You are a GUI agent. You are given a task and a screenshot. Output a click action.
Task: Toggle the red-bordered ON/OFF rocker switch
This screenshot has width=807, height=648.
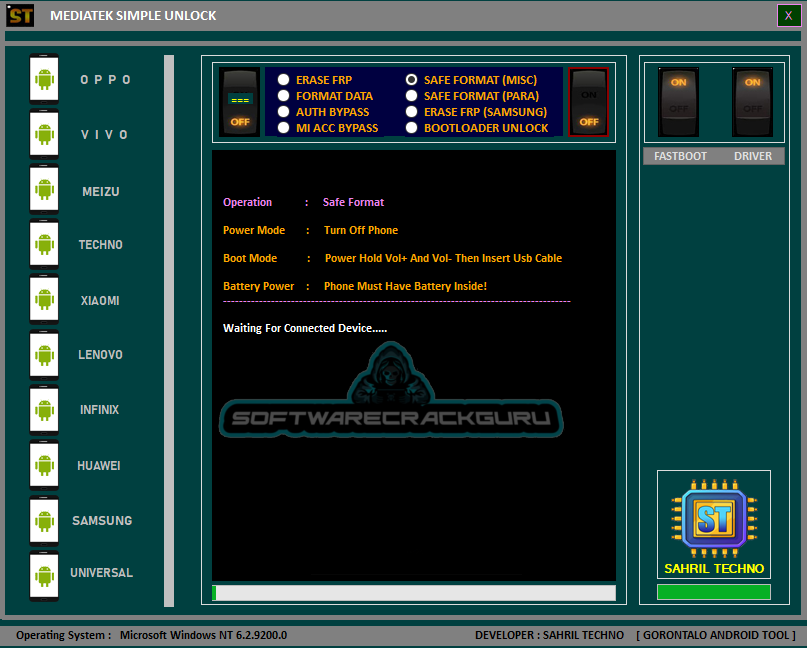pyautogui.click(x=588, y=102)
